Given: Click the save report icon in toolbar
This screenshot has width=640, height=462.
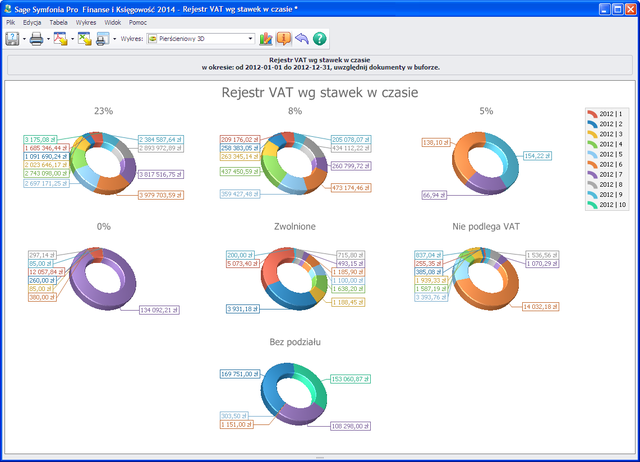Looking at the screenshot, I should coord(13,39).
